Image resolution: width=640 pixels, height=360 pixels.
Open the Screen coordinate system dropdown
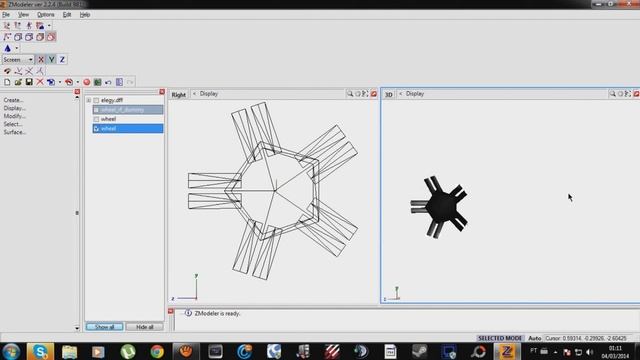31,60
